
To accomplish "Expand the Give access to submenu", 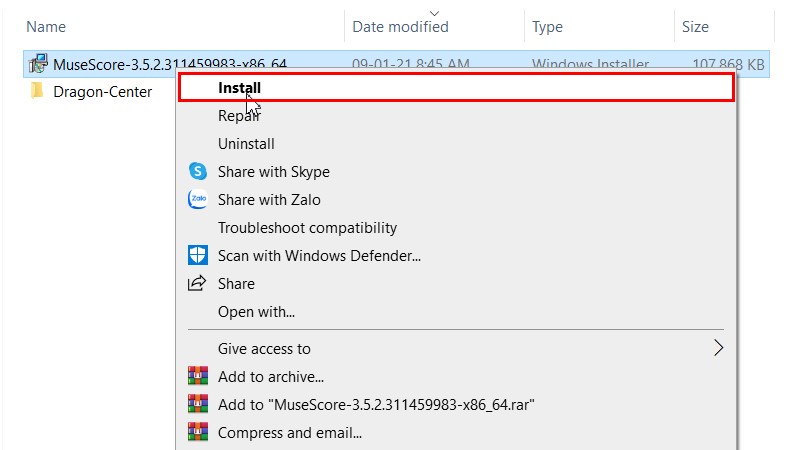I will 456,348.
